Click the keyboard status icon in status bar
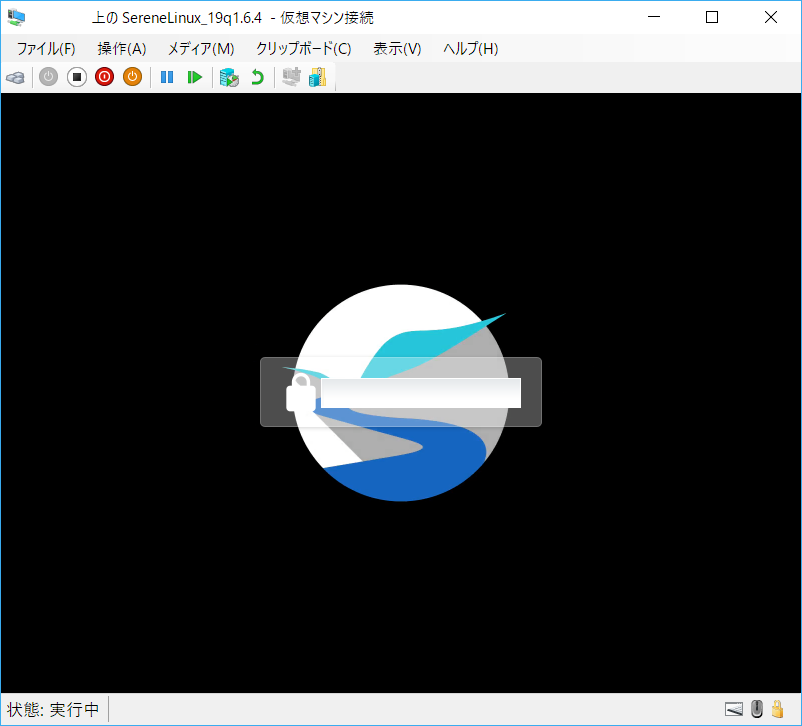This screenshot has height=726, width=802. tap(734, 709)
